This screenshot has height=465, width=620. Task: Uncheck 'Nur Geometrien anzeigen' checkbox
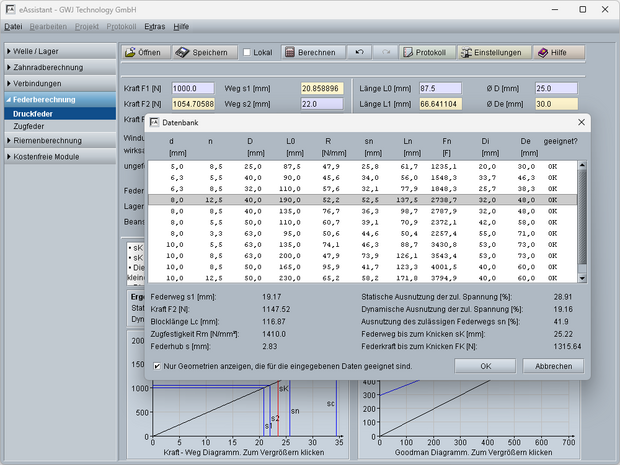coord(158,367)
